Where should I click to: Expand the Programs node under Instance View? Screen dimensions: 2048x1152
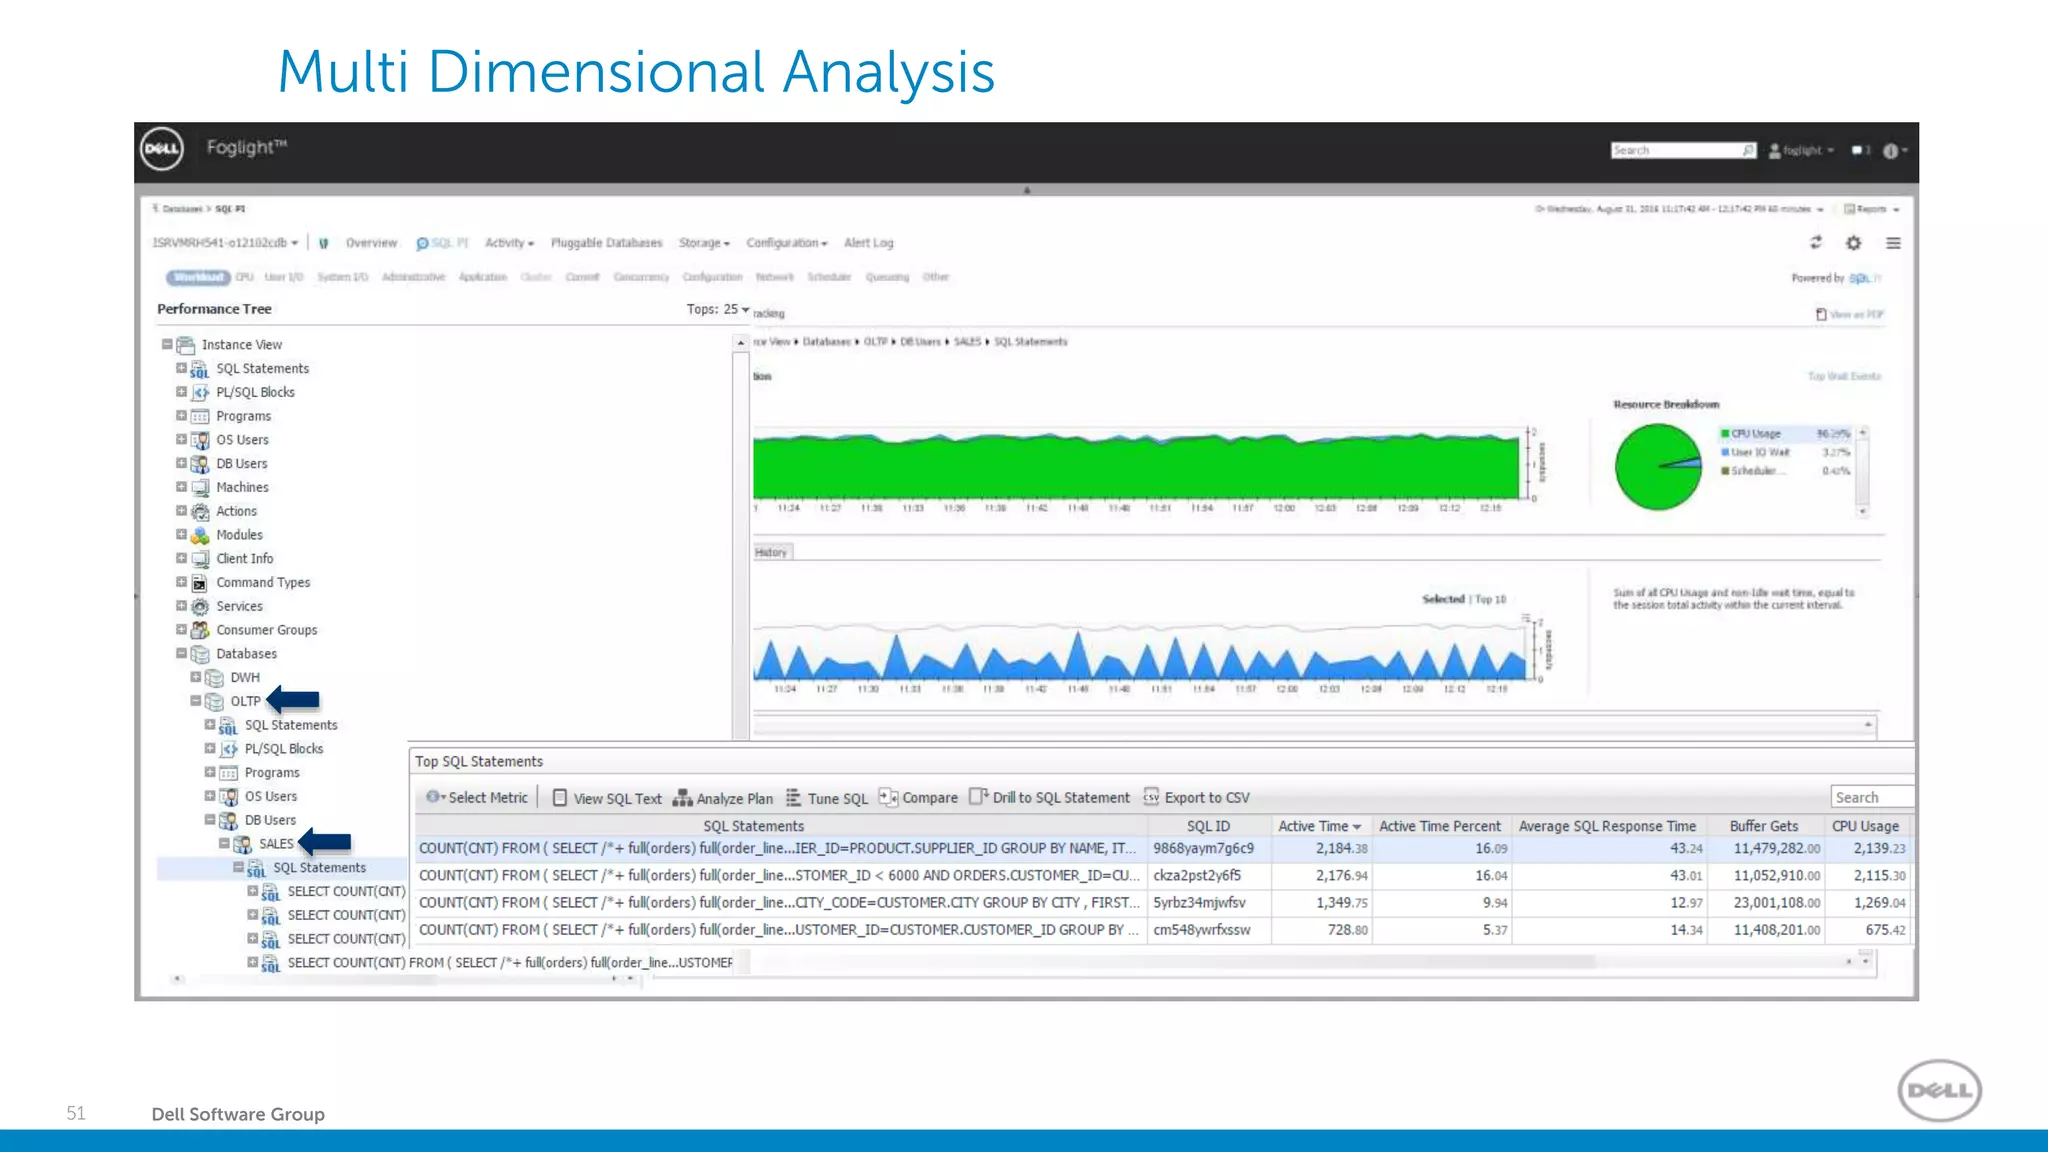(x=181, y=416)
